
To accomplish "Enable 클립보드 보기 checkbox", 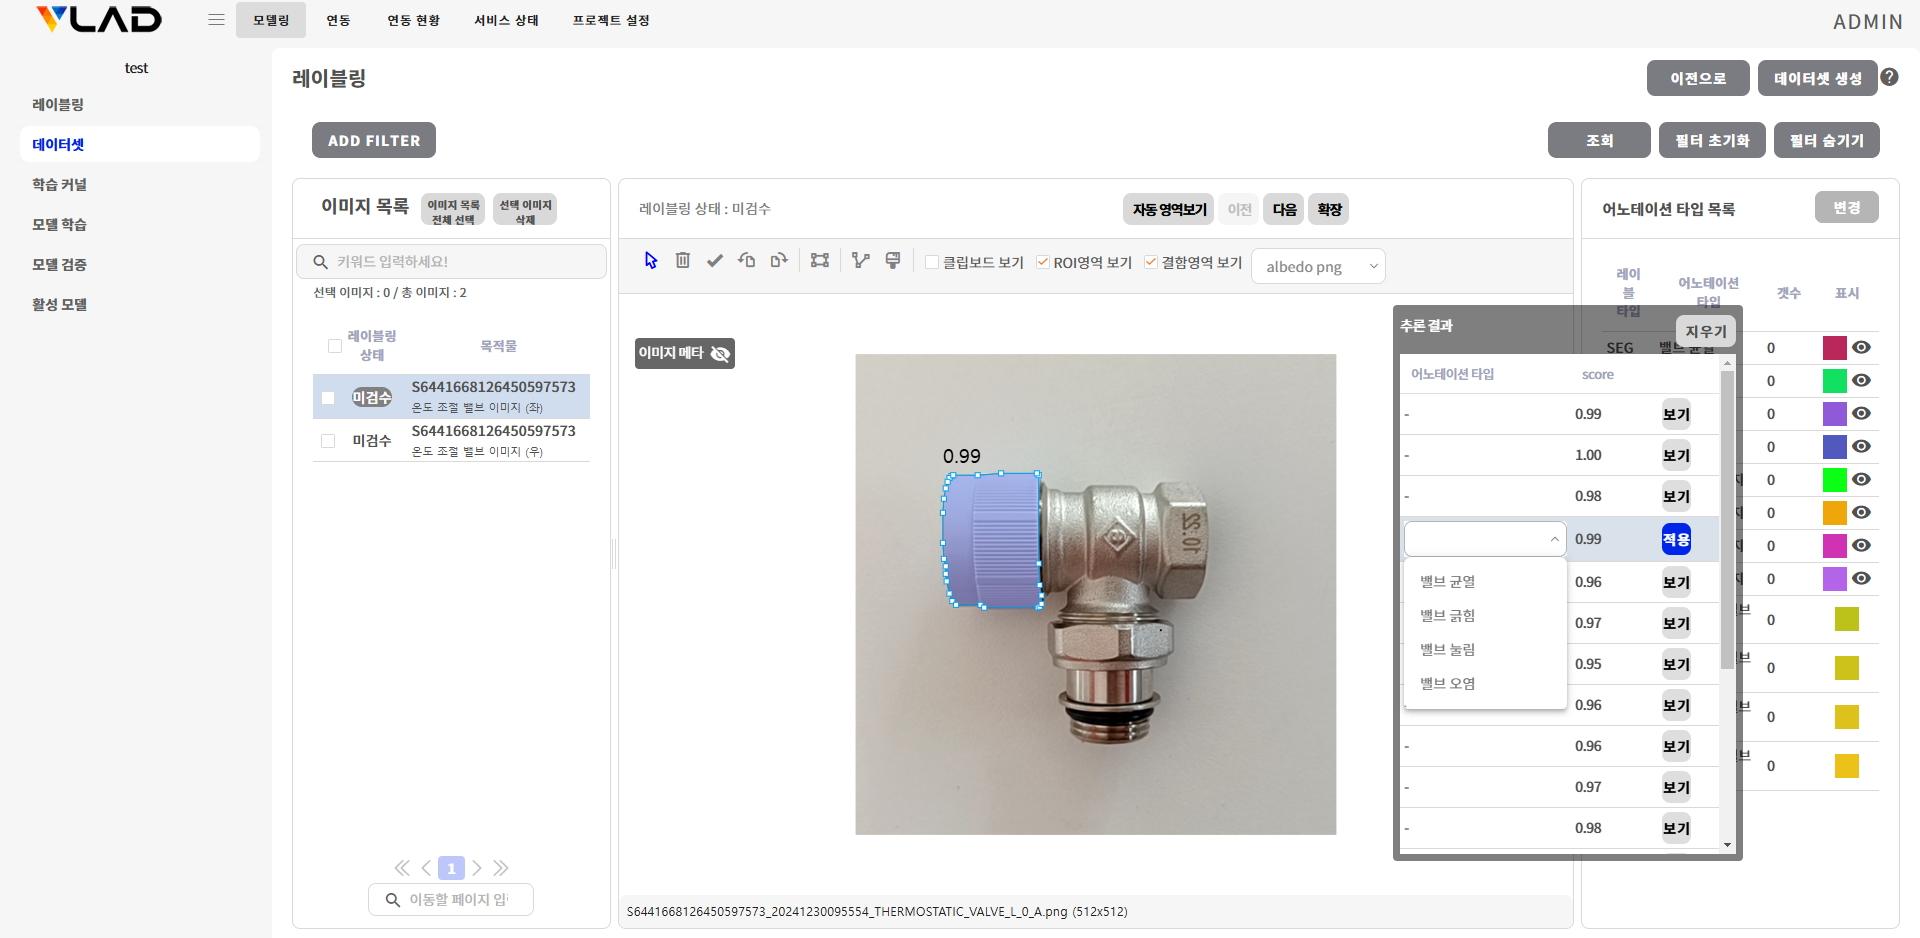I will click(x=932, y=262).
